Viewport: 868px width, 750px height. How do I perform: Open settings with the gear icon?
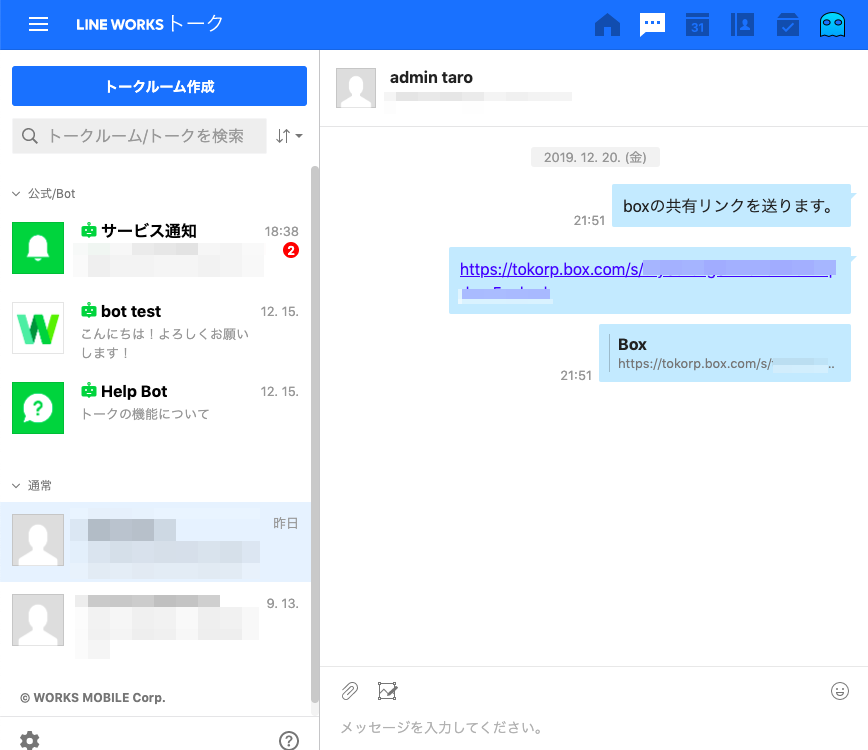[x=30, y=740]
